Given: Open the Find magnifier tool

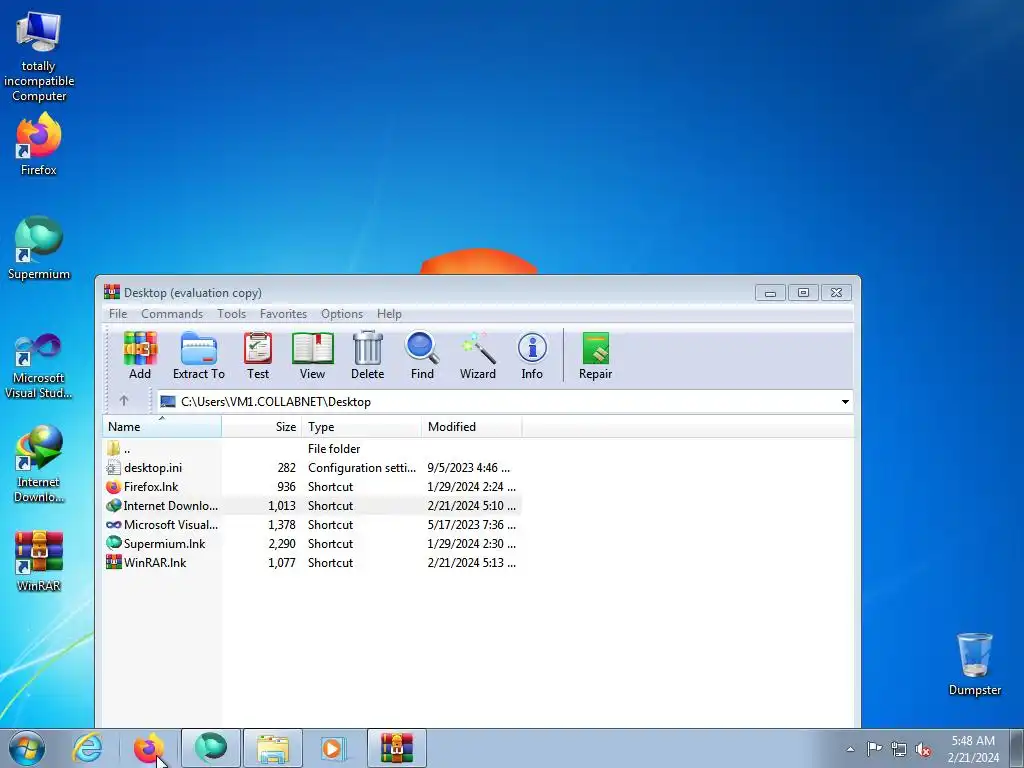Looking at the screenshot, I should click(422, 355).
